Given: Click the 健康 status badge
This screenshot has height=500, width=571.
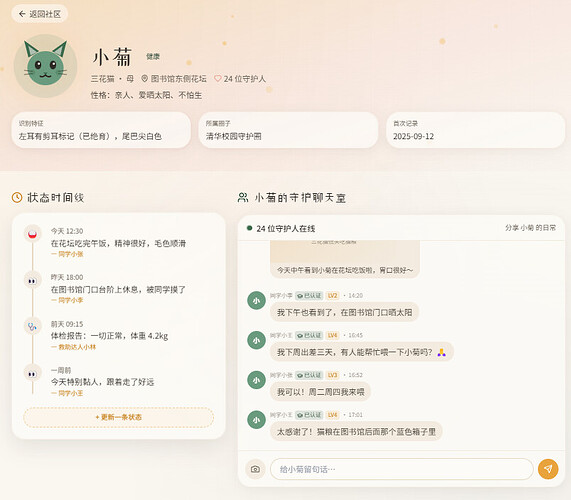Looking at the screenshot, I should pos(153,56).
